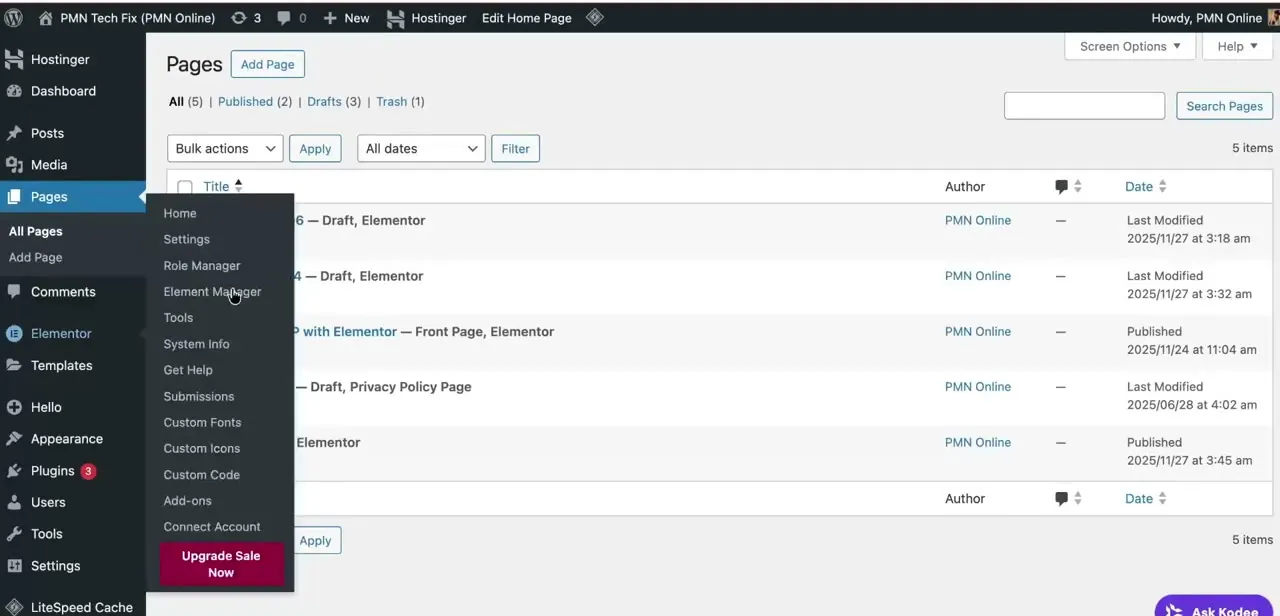The width and height of the screenshot is (1280, 616).
Task: Click the Pages icon in sidebar
Action: [14, 197]
